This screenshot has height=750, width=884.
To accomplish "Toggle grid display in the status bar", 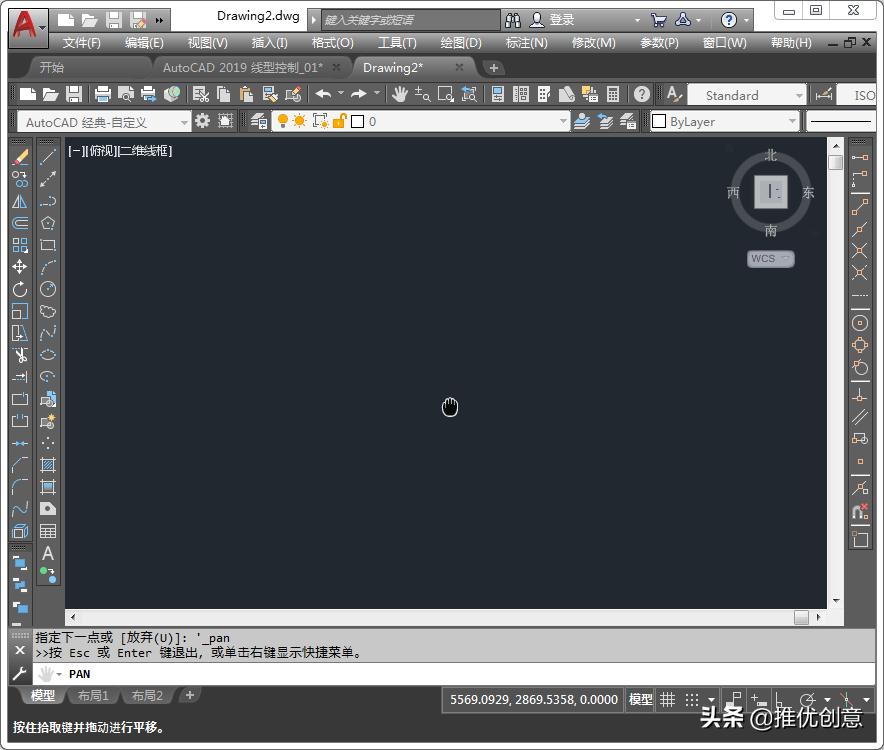I will point(667,700).
